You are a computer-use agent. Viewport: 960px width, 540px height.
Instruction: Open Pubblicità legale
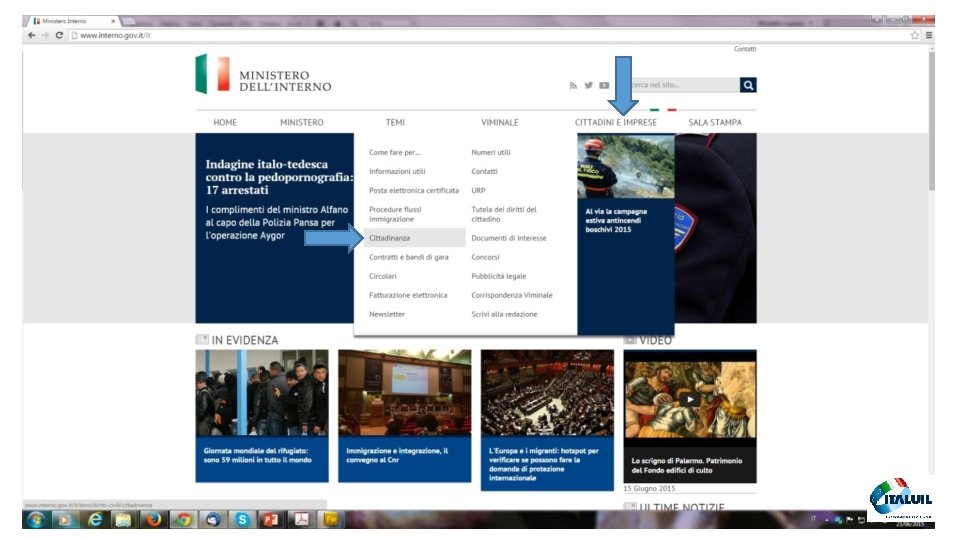tap(499, 276)
